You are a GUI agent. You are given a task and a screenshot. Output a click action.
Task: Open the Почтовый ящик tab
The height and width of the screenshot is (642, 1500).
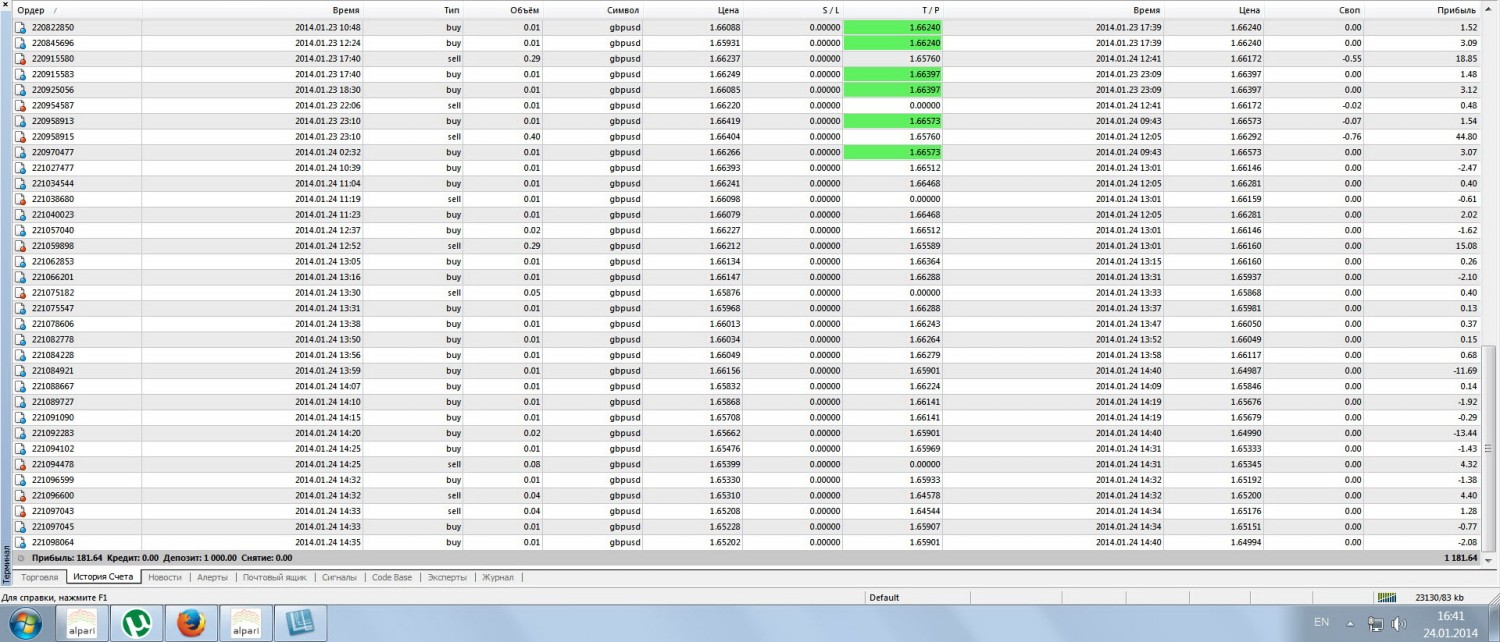tap(275, 577)
